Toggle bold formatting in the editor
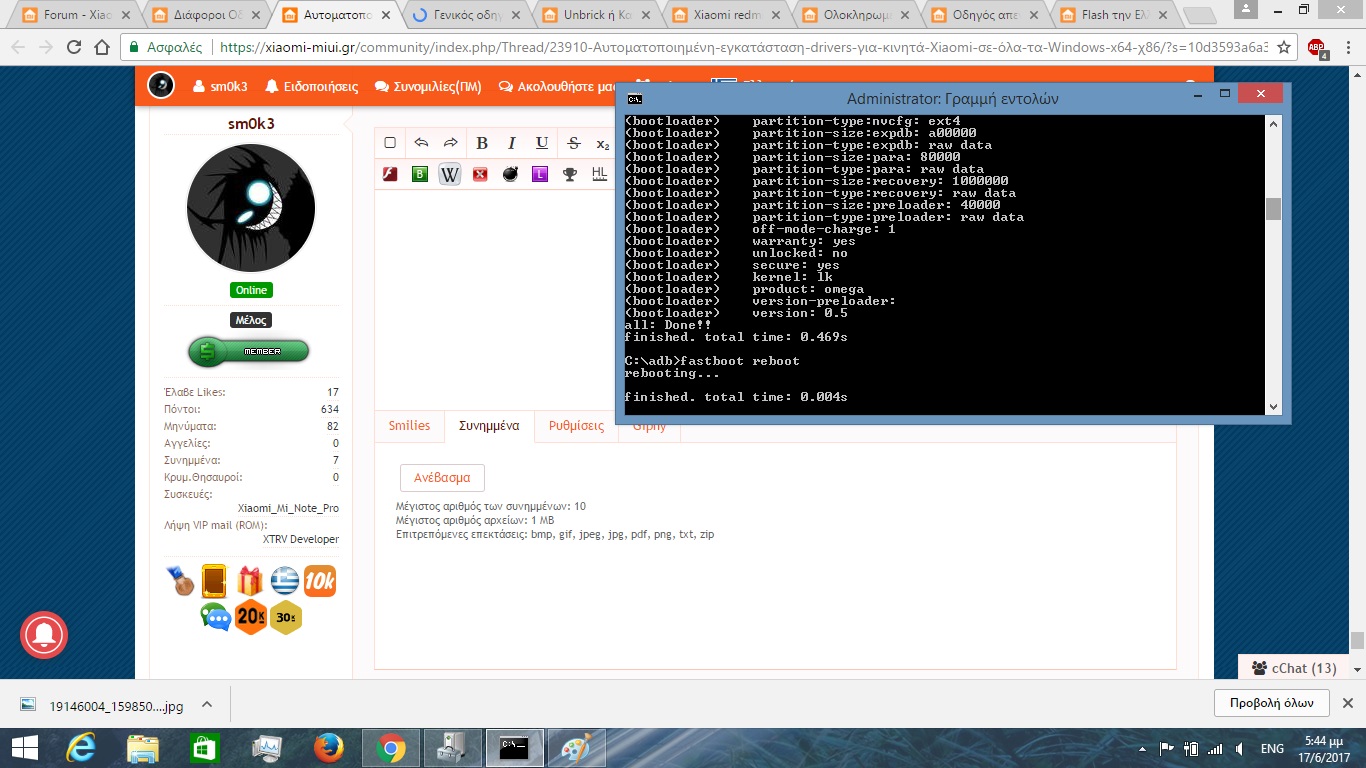Image resolution: width=1366 pixels, height=768 pixels. (x=482, y=143)
